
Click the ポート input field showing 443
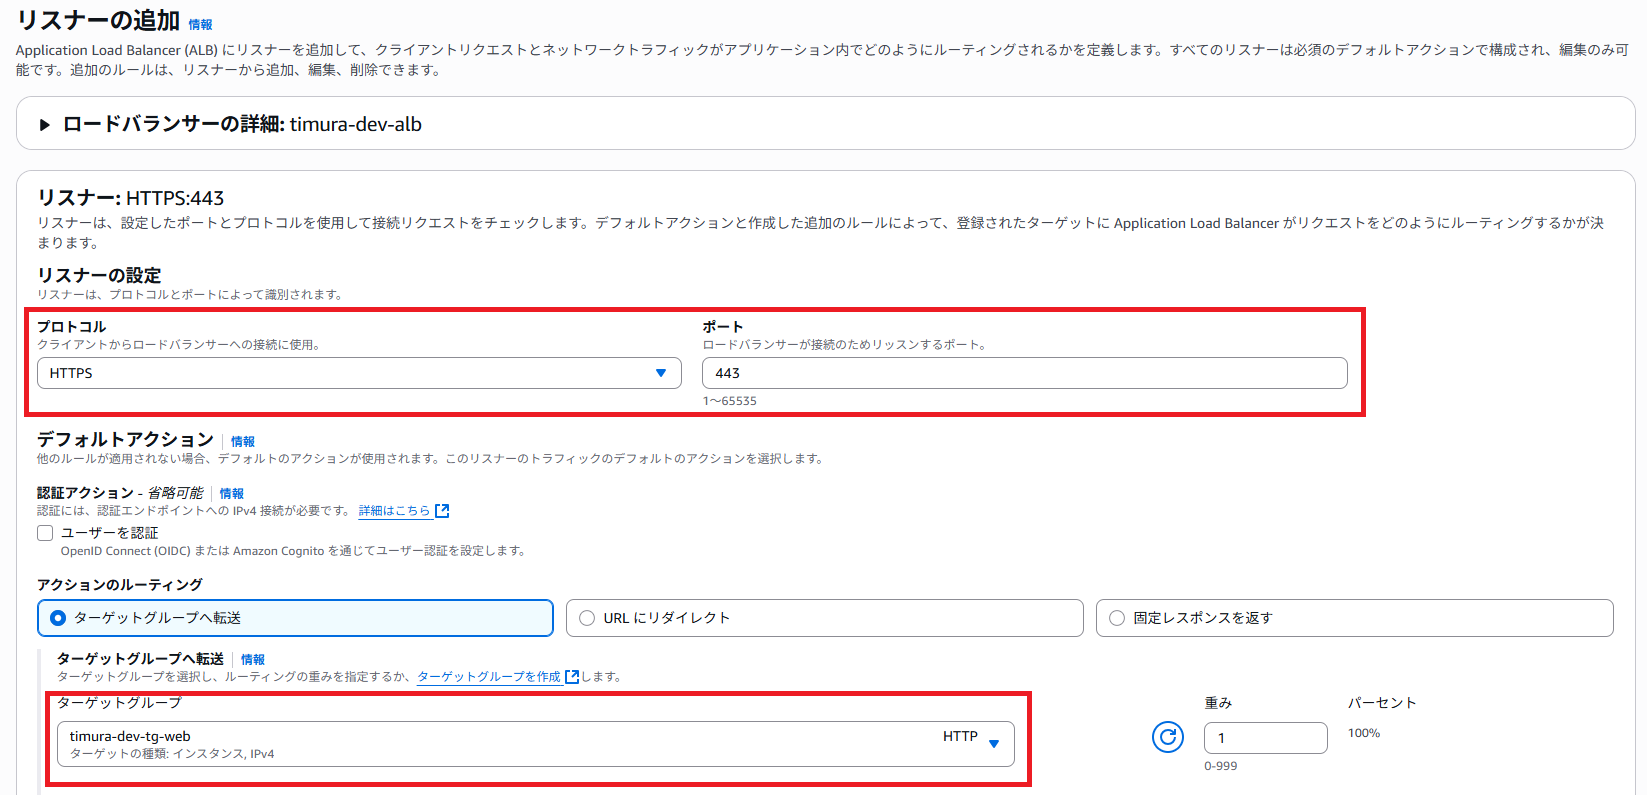coord(1024,373)
